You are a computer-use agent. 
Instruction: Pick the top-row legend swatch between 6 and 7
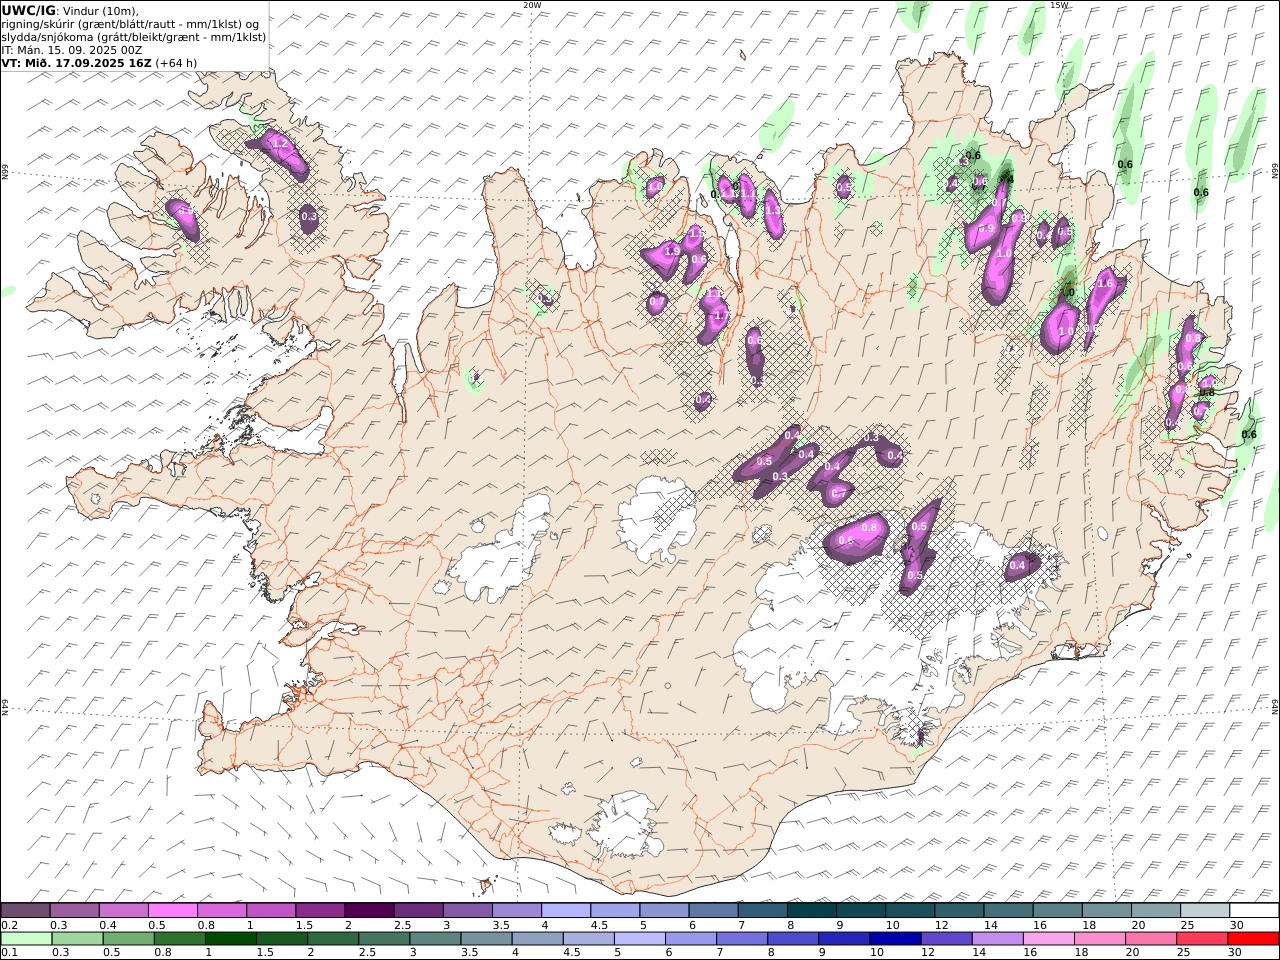713,910
